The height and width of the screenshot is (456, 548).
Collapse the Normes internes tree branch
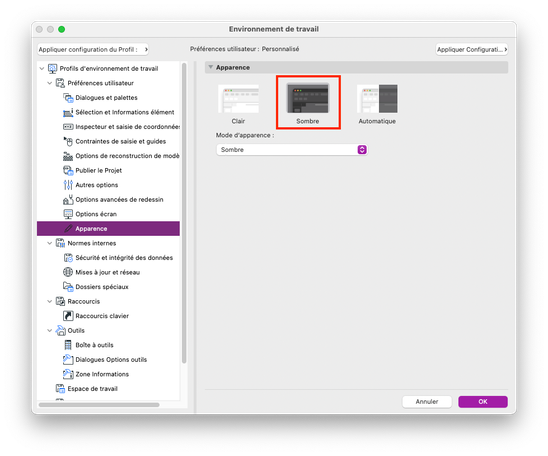(50, 243)
